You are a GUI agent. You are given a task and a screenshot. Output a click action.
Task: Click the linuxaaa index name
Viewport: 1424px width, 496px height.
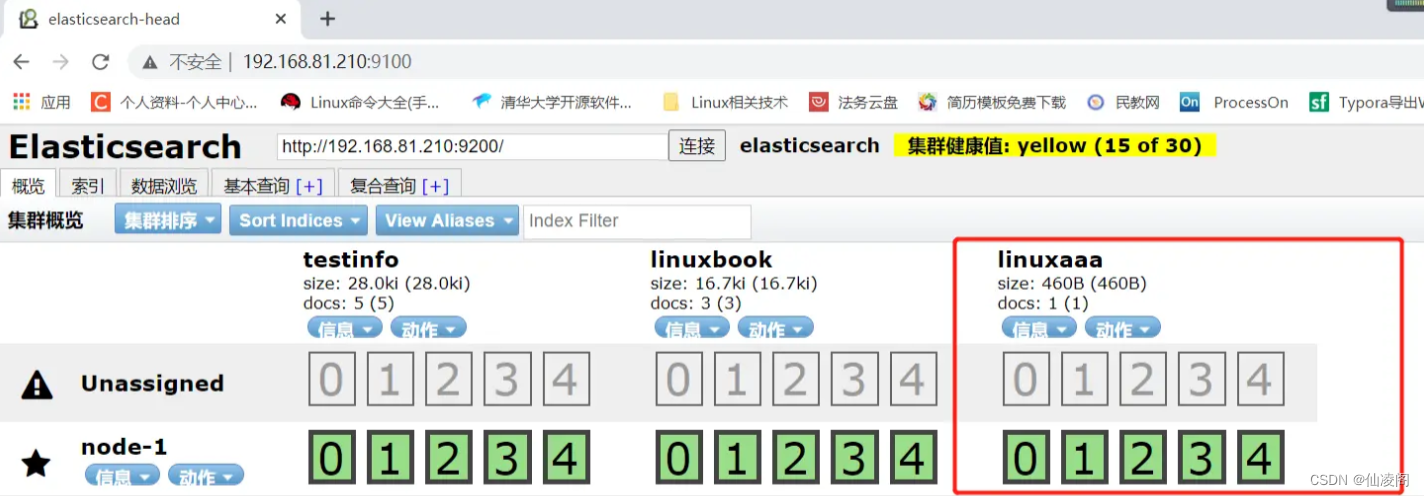(x=1050, y=260)
